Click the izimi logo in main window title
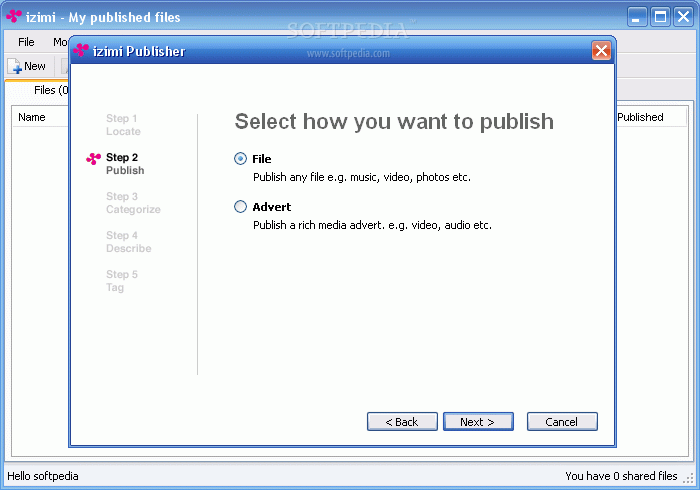Viewport: 700px width, 490px height. [14, 17]
